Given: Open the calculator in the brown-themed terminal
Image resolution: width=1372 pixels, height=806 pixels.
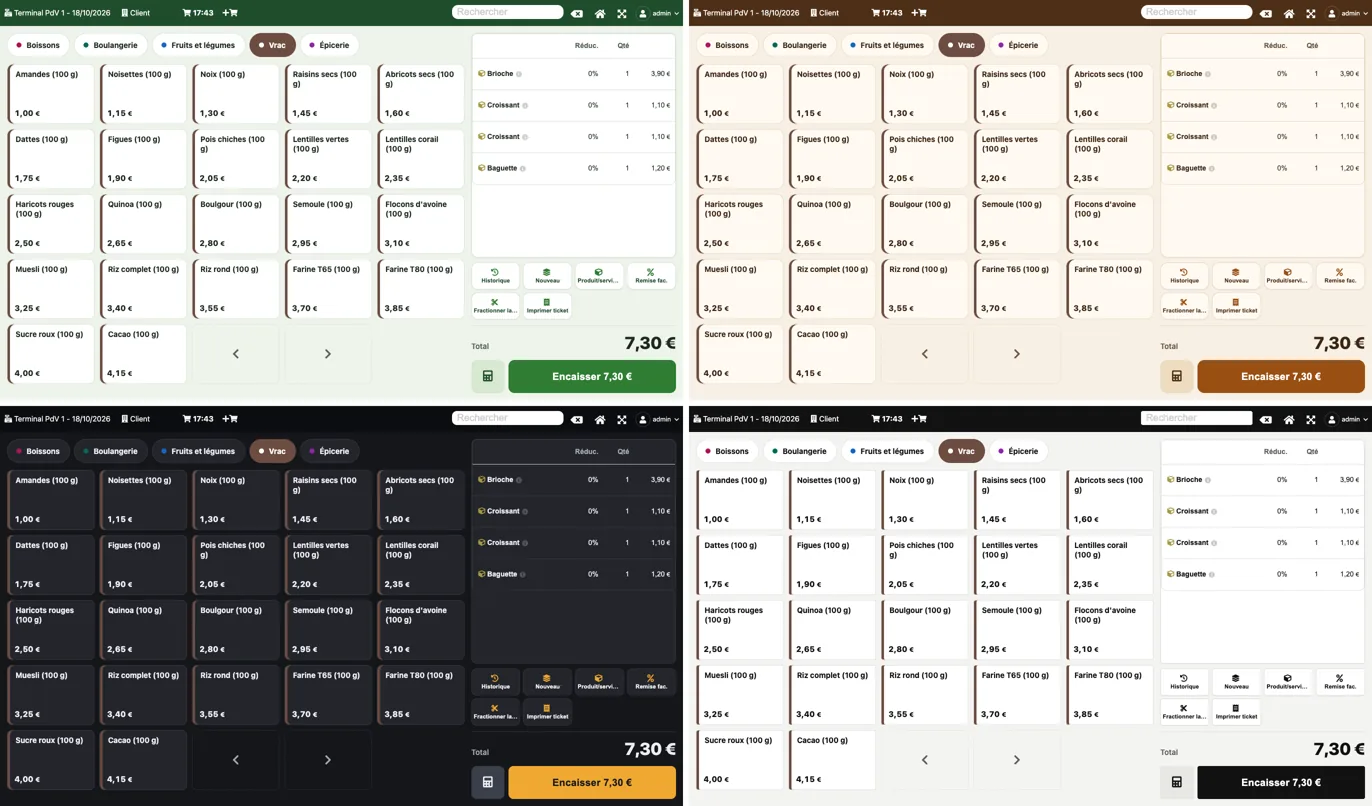Looking at the screenshot, I should (x=1177, y=377).
